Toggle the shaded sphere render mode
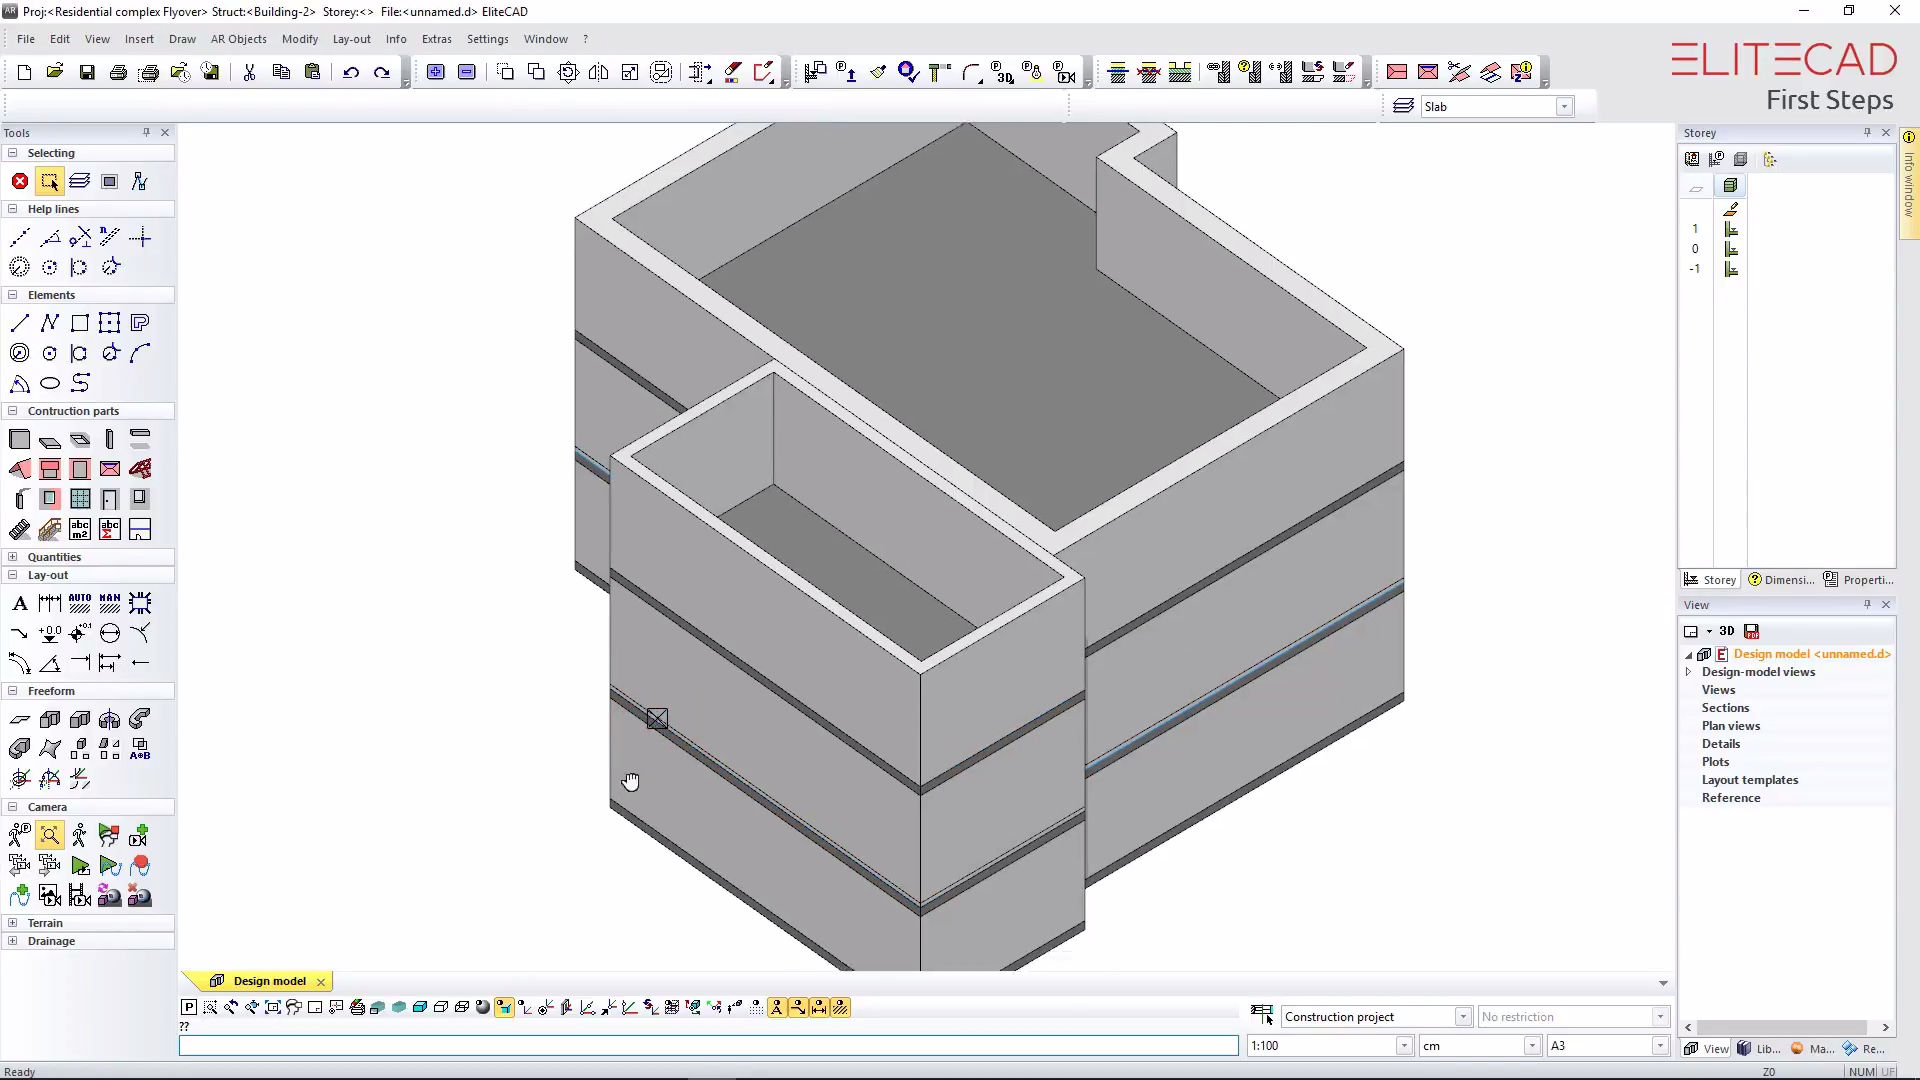Image resolution: width=1920 pixels, height=1080 pixels. click(x=483, y=1007)
